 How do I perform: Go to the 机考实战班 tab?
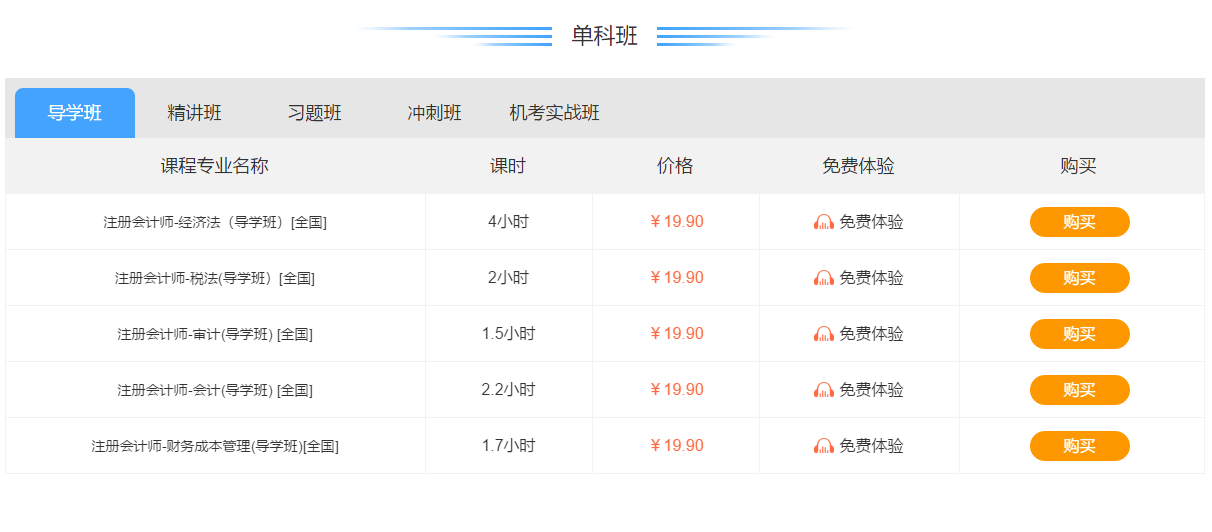[555, 113]
